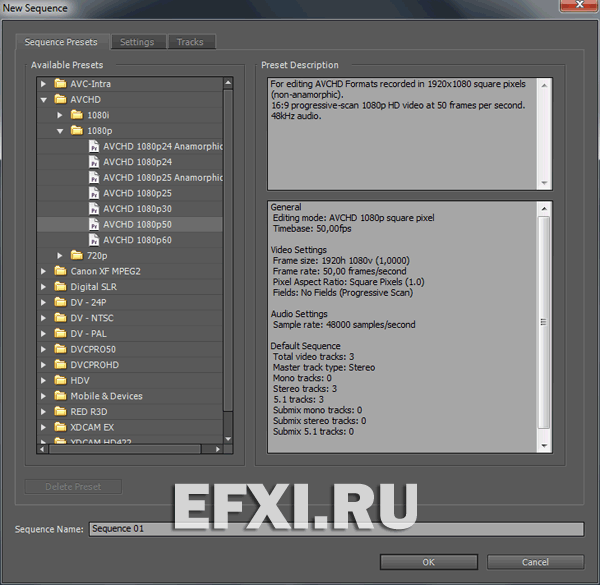Viewport: 600px width, 585px height.
Task: Click the DVCPROHD folder icon
Action: [x=60, y=365]
